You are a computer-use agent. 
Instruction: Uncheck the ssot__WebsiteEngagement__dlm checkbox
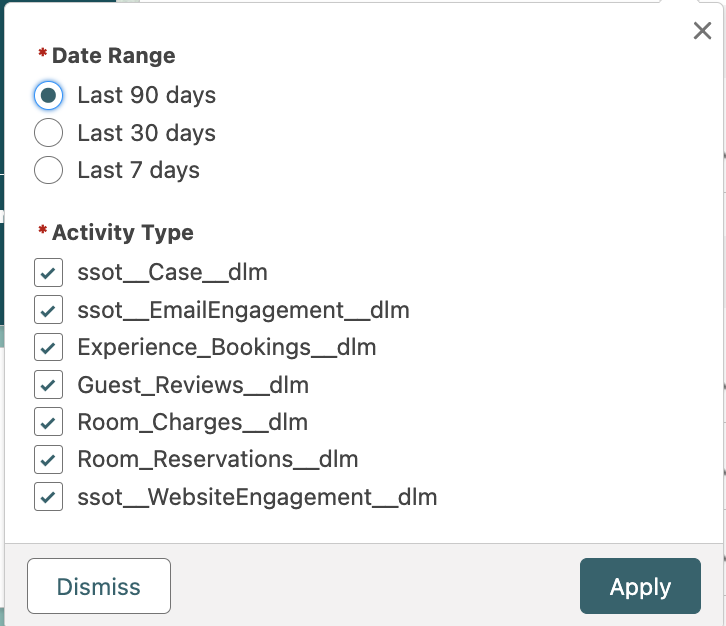click(48, 497)
